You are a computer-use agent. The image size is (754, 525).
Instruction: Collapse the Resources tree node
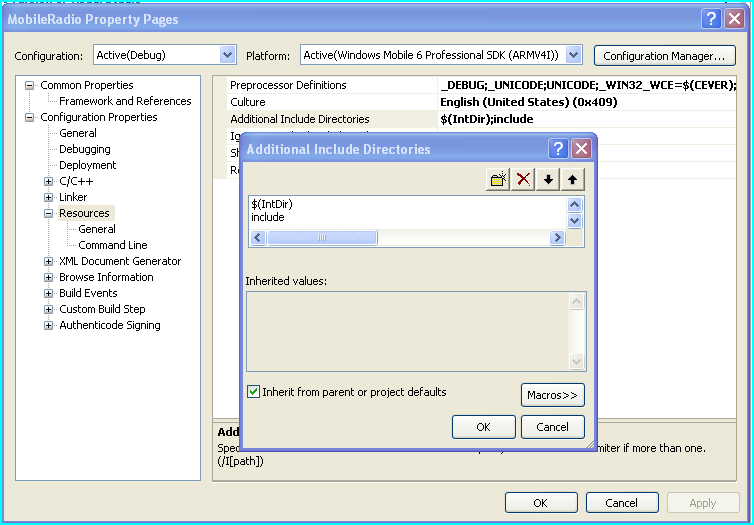point(49,213)
